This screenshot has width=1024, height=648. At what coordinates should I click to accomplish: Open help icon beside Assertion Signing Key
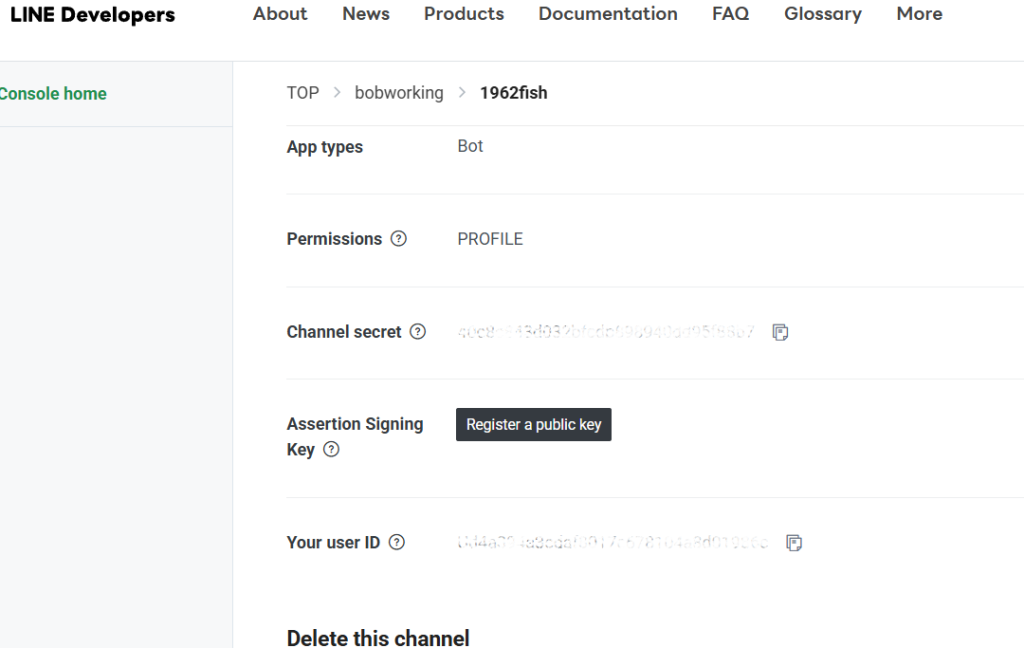pos(331,449)
